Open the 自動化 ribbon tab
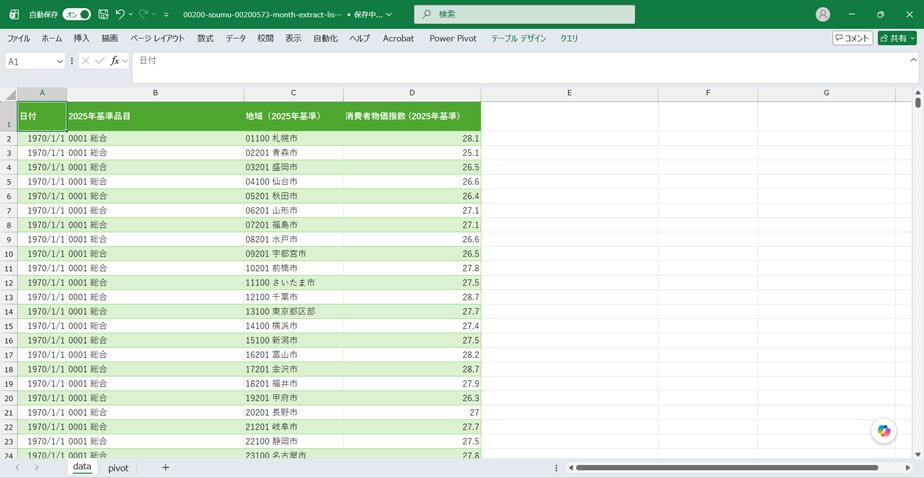The width and height of the screenshot is (924, 478). tap(325, 38)
